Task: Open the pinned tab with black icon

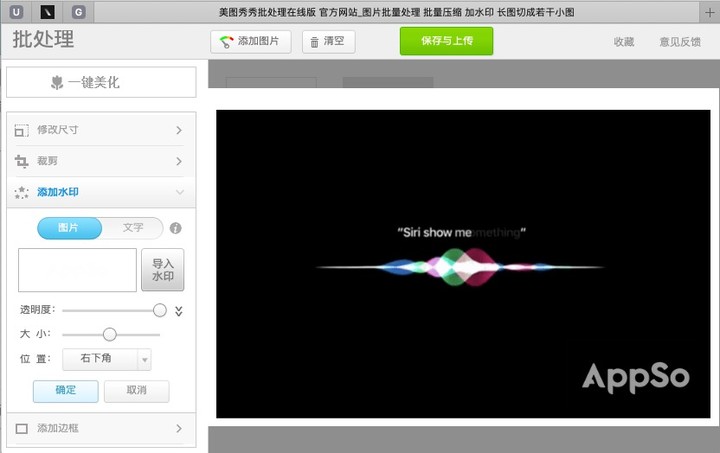Action: point(47,12)
